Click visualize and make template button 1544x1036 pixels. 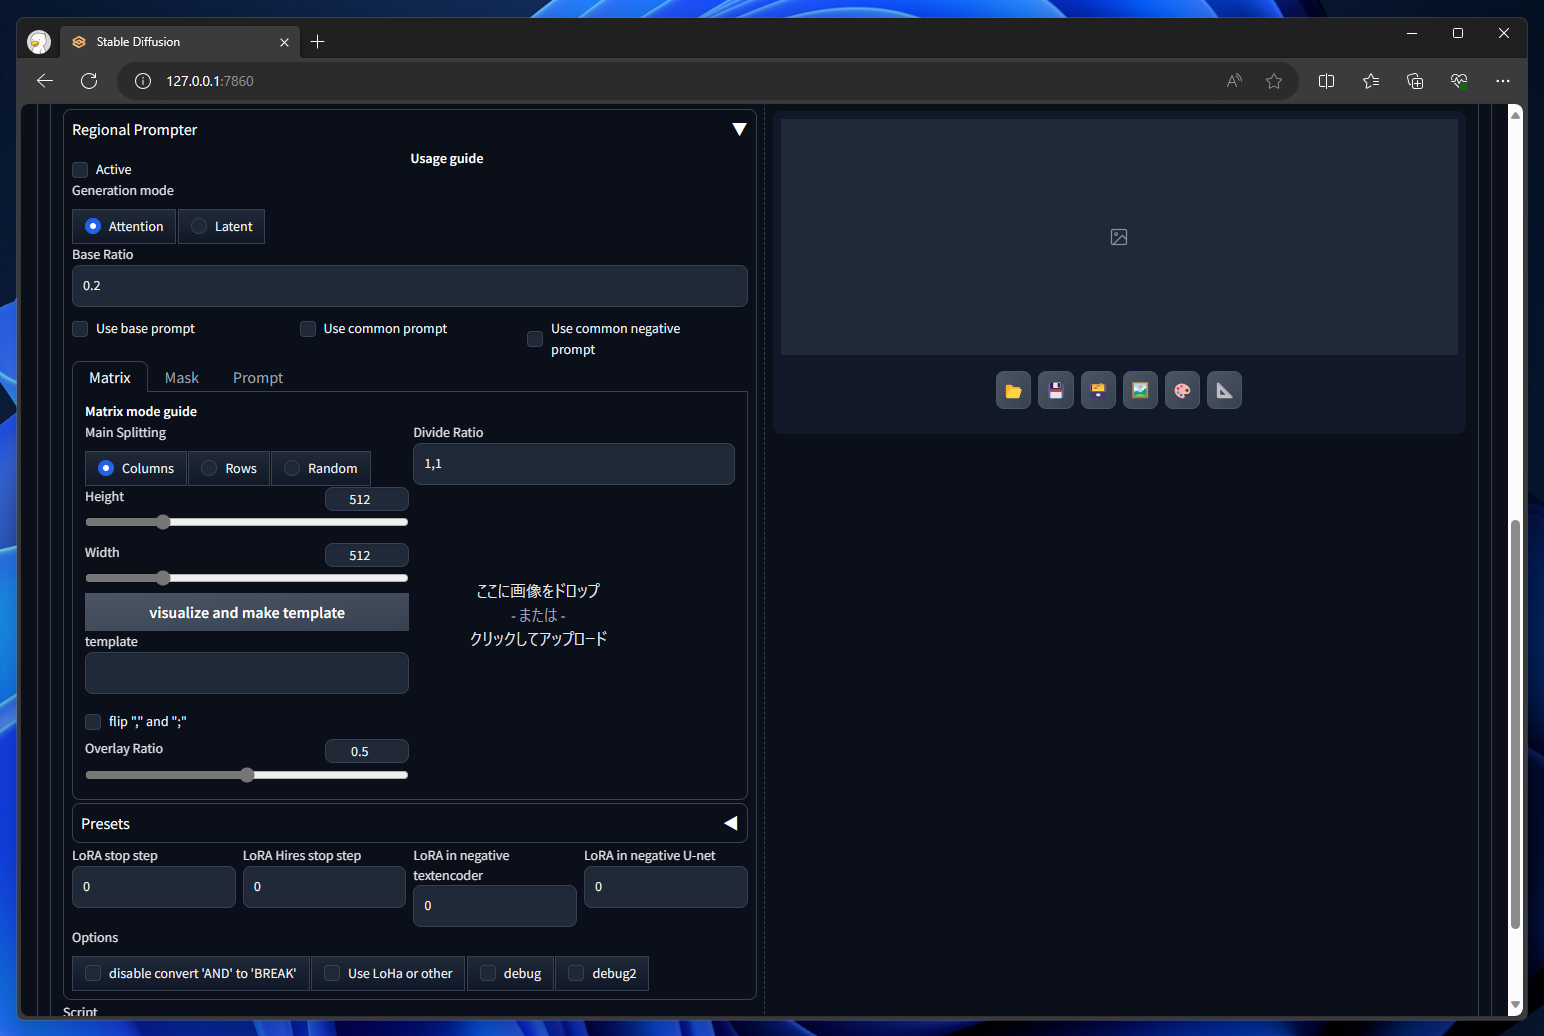click(247, 612)
